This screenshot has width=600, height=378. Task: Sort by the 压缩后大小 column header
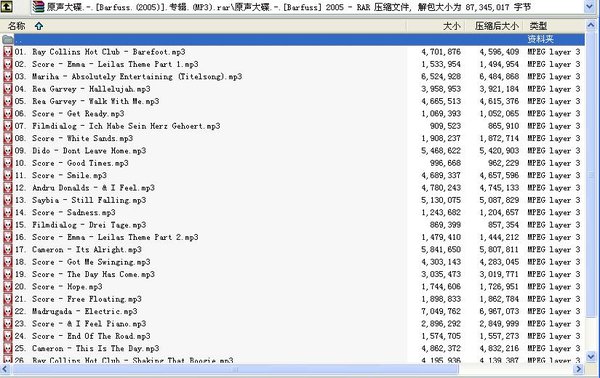[497, 26]
